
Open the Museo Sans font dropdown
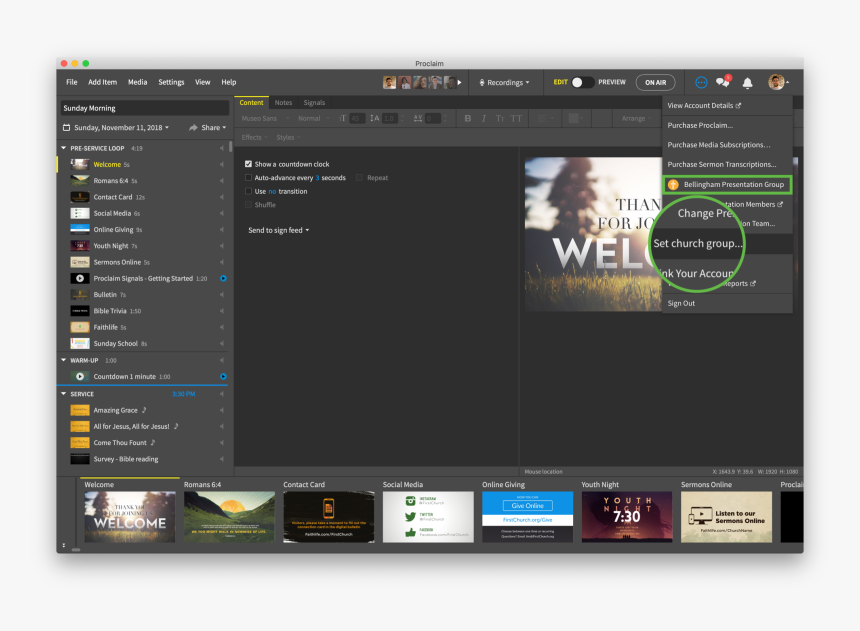pyautogui.click(x=265, y=118)
